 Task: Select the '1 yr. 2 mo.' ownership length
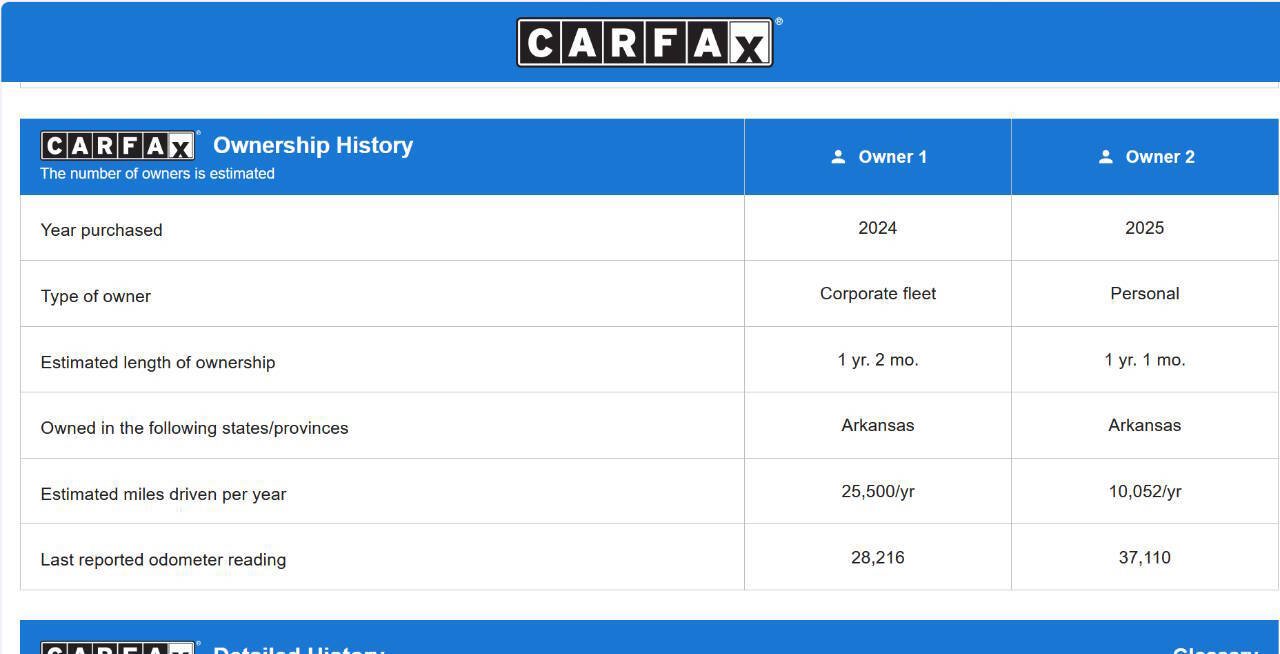(878, 360)
